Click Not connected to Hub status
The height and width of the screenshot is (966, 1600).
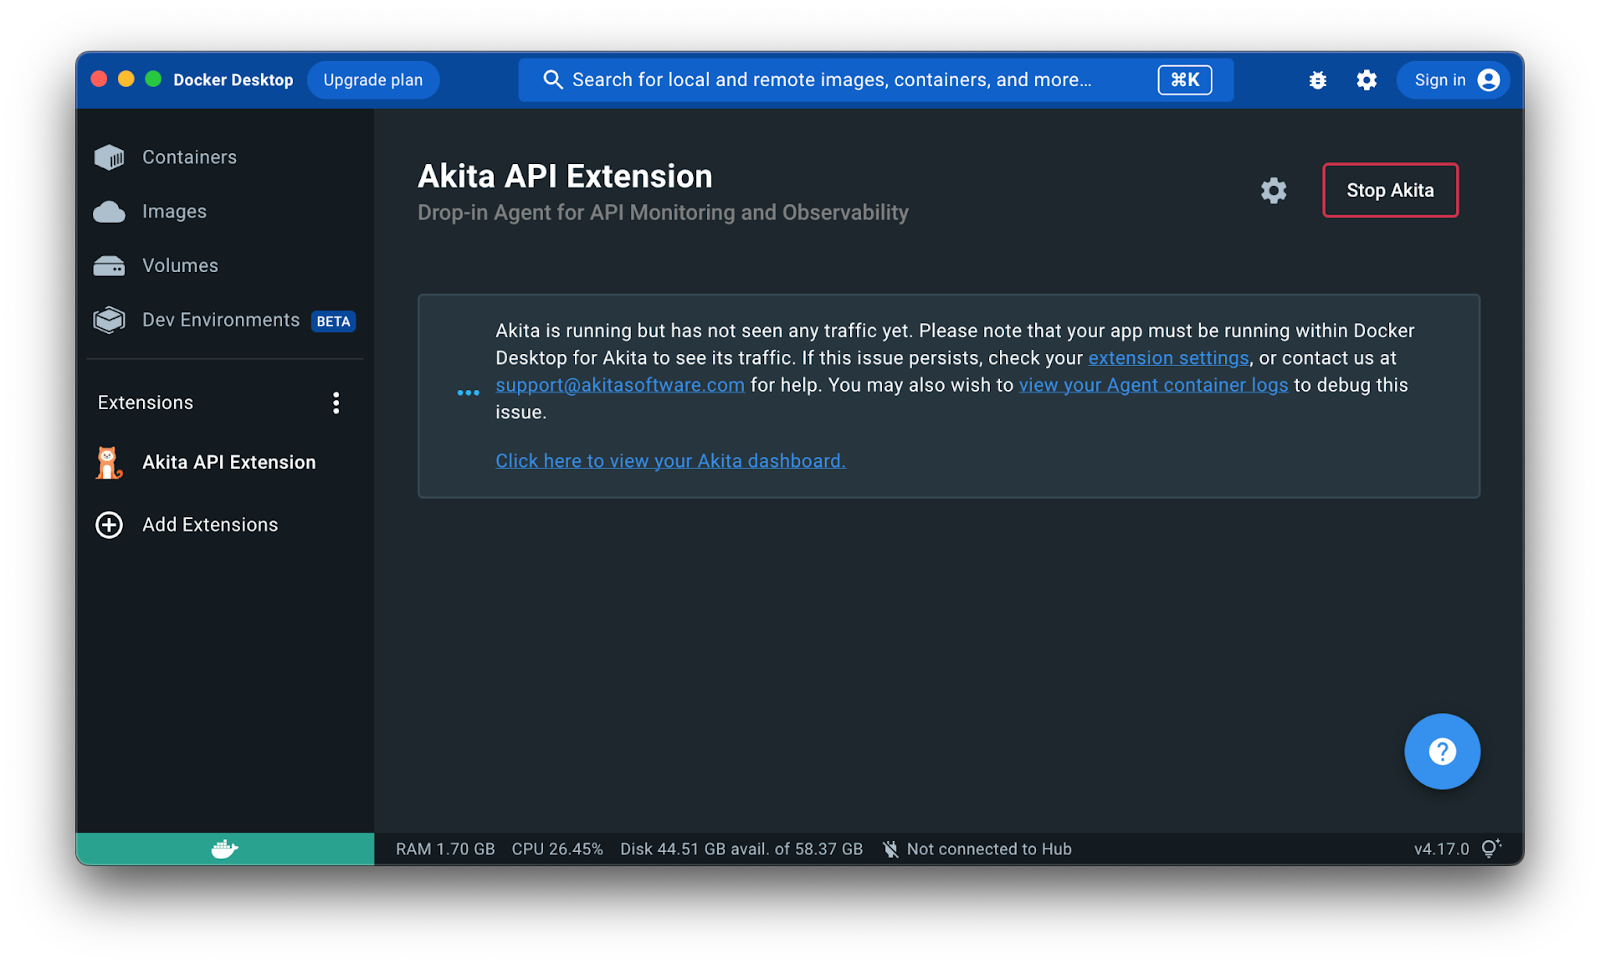pyautogui.click(x=988, y=849)
